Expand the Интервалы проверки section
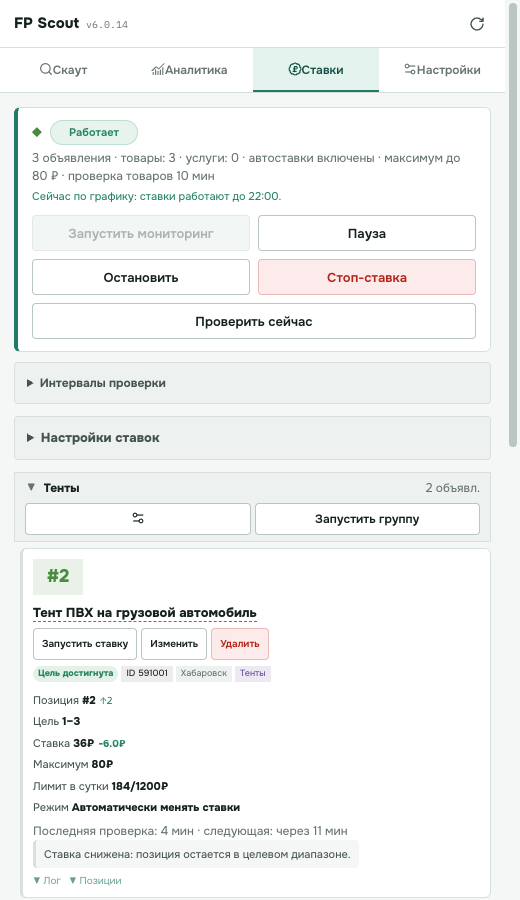The height and width of the screenshot is (900, 520). [x=253, y=383]
